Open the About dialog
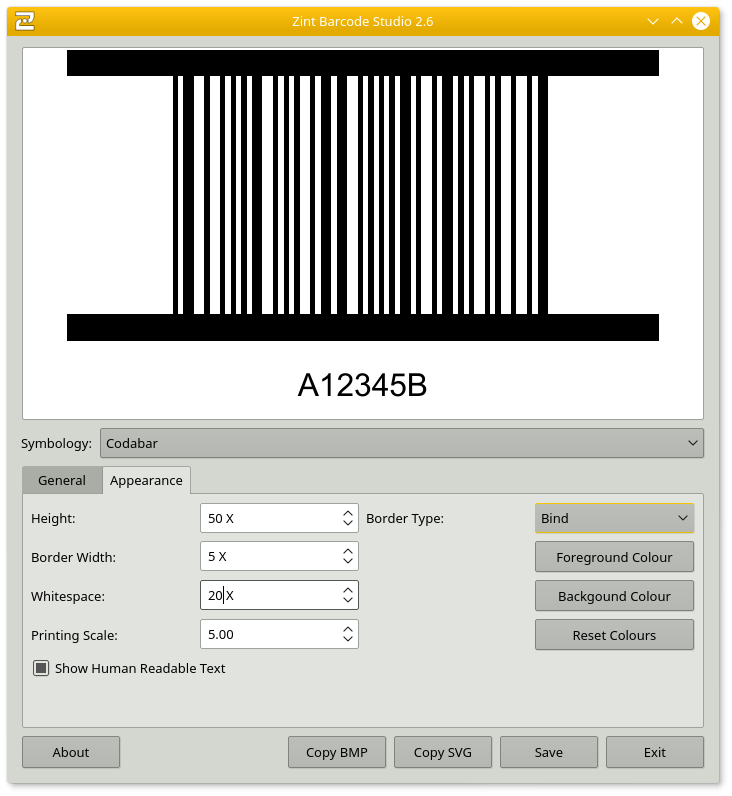The image size is (732, 796). point(71,752)
